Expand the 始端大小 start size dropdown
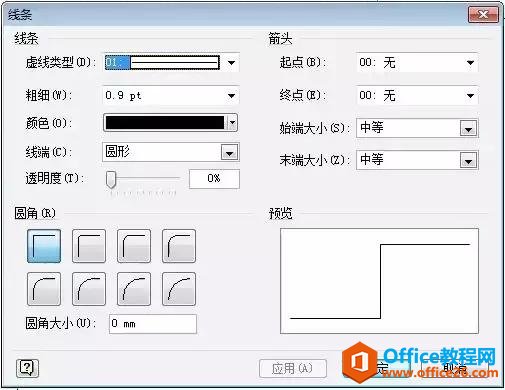The width and height of the screenshot is (505, 390). click(468, 129)
